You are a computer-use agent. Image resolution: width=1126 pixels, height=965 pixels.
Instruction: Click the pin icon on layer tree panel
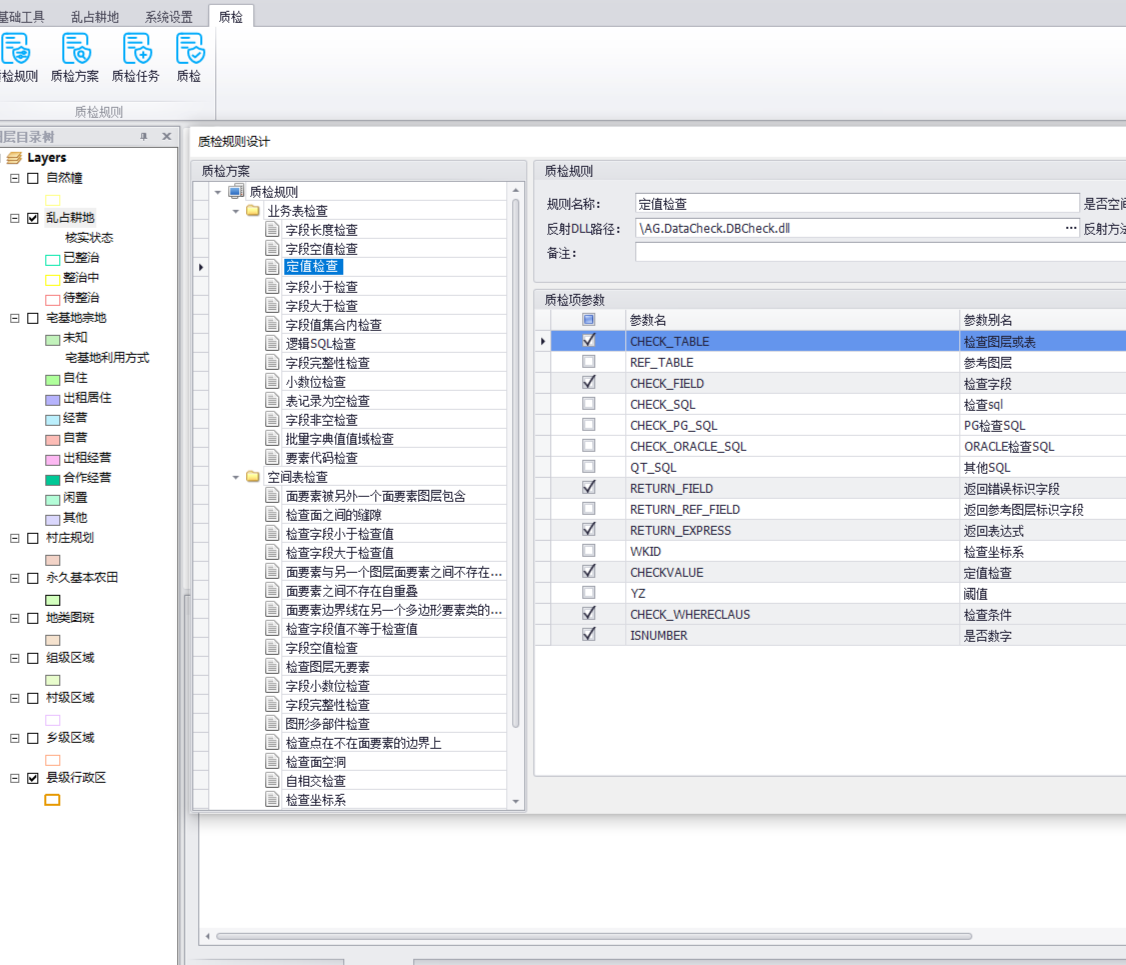[144, 136]
